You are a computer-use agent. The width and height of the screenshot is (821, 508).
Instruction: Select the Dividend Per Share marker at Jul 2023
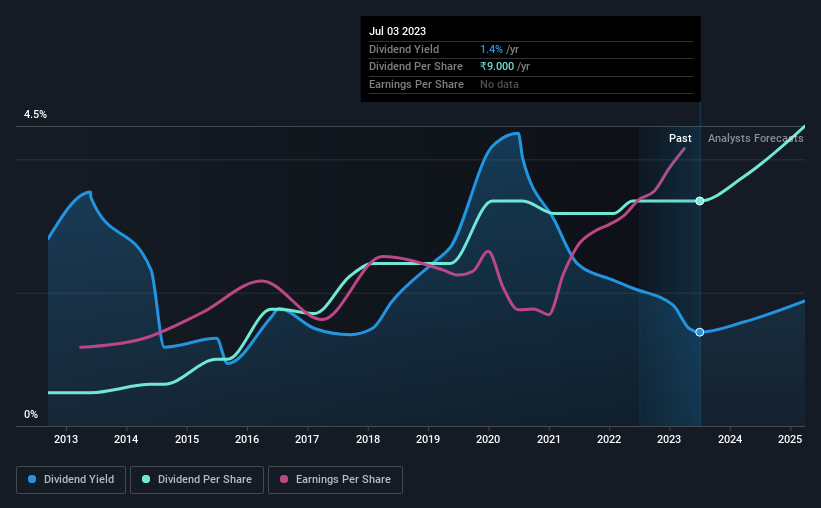click(x=700, y=201)
